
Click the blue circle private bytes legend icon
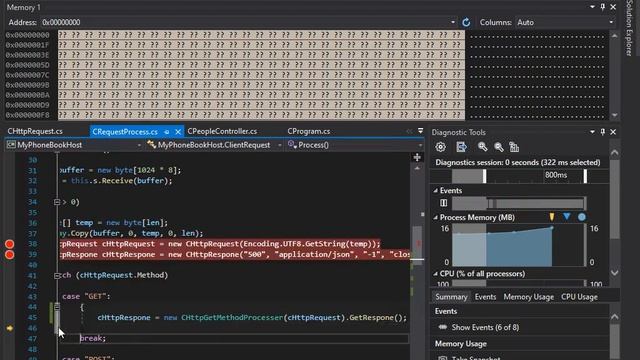(582, 217)
